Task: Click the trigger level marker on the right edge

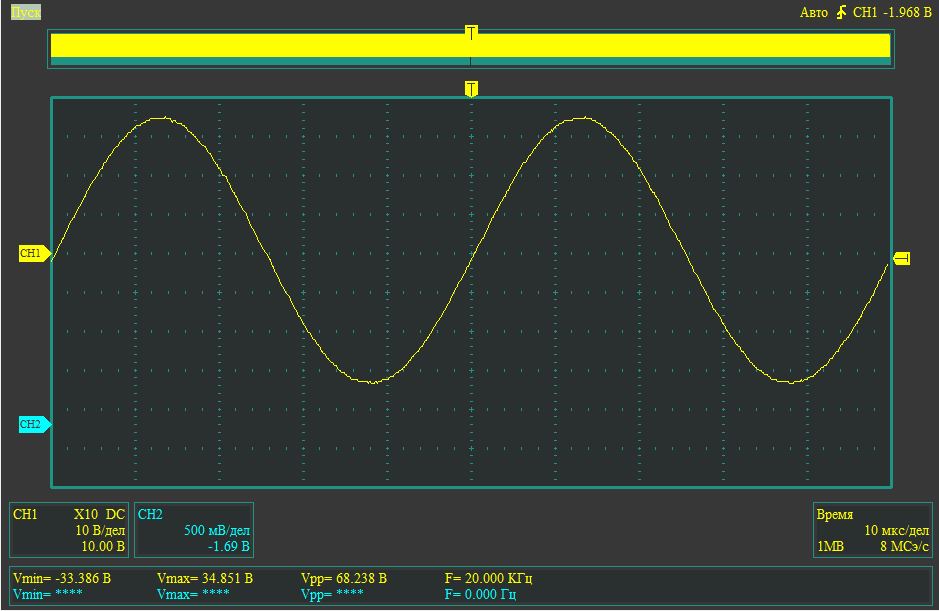Action: (x=902, y=258)
